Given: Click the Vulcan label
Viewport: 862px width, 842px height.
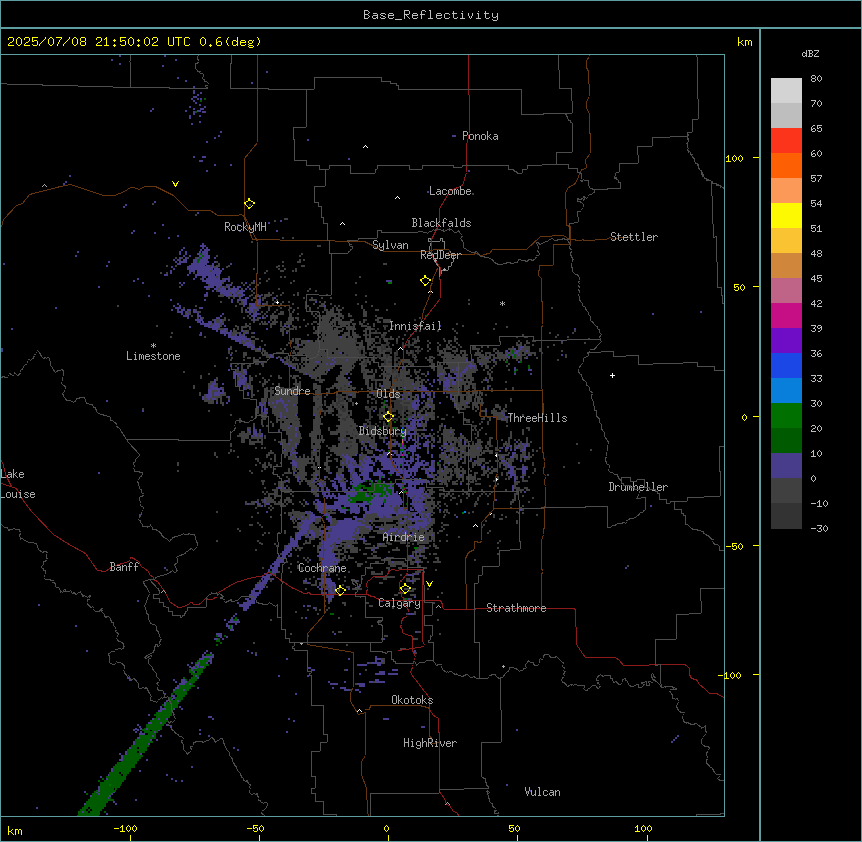Looking at the screenshot, I should click(543, 792).
